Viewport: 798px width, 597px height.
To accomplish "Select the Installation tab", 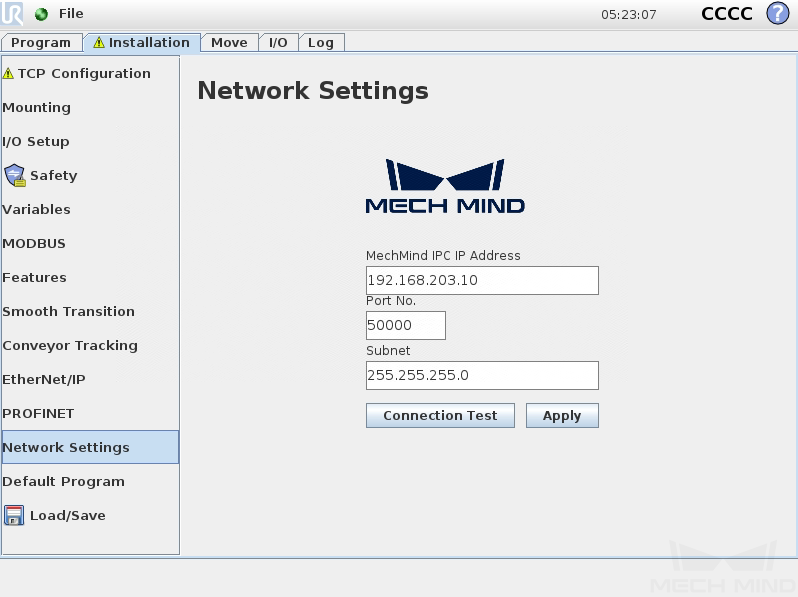I will 141,42.
